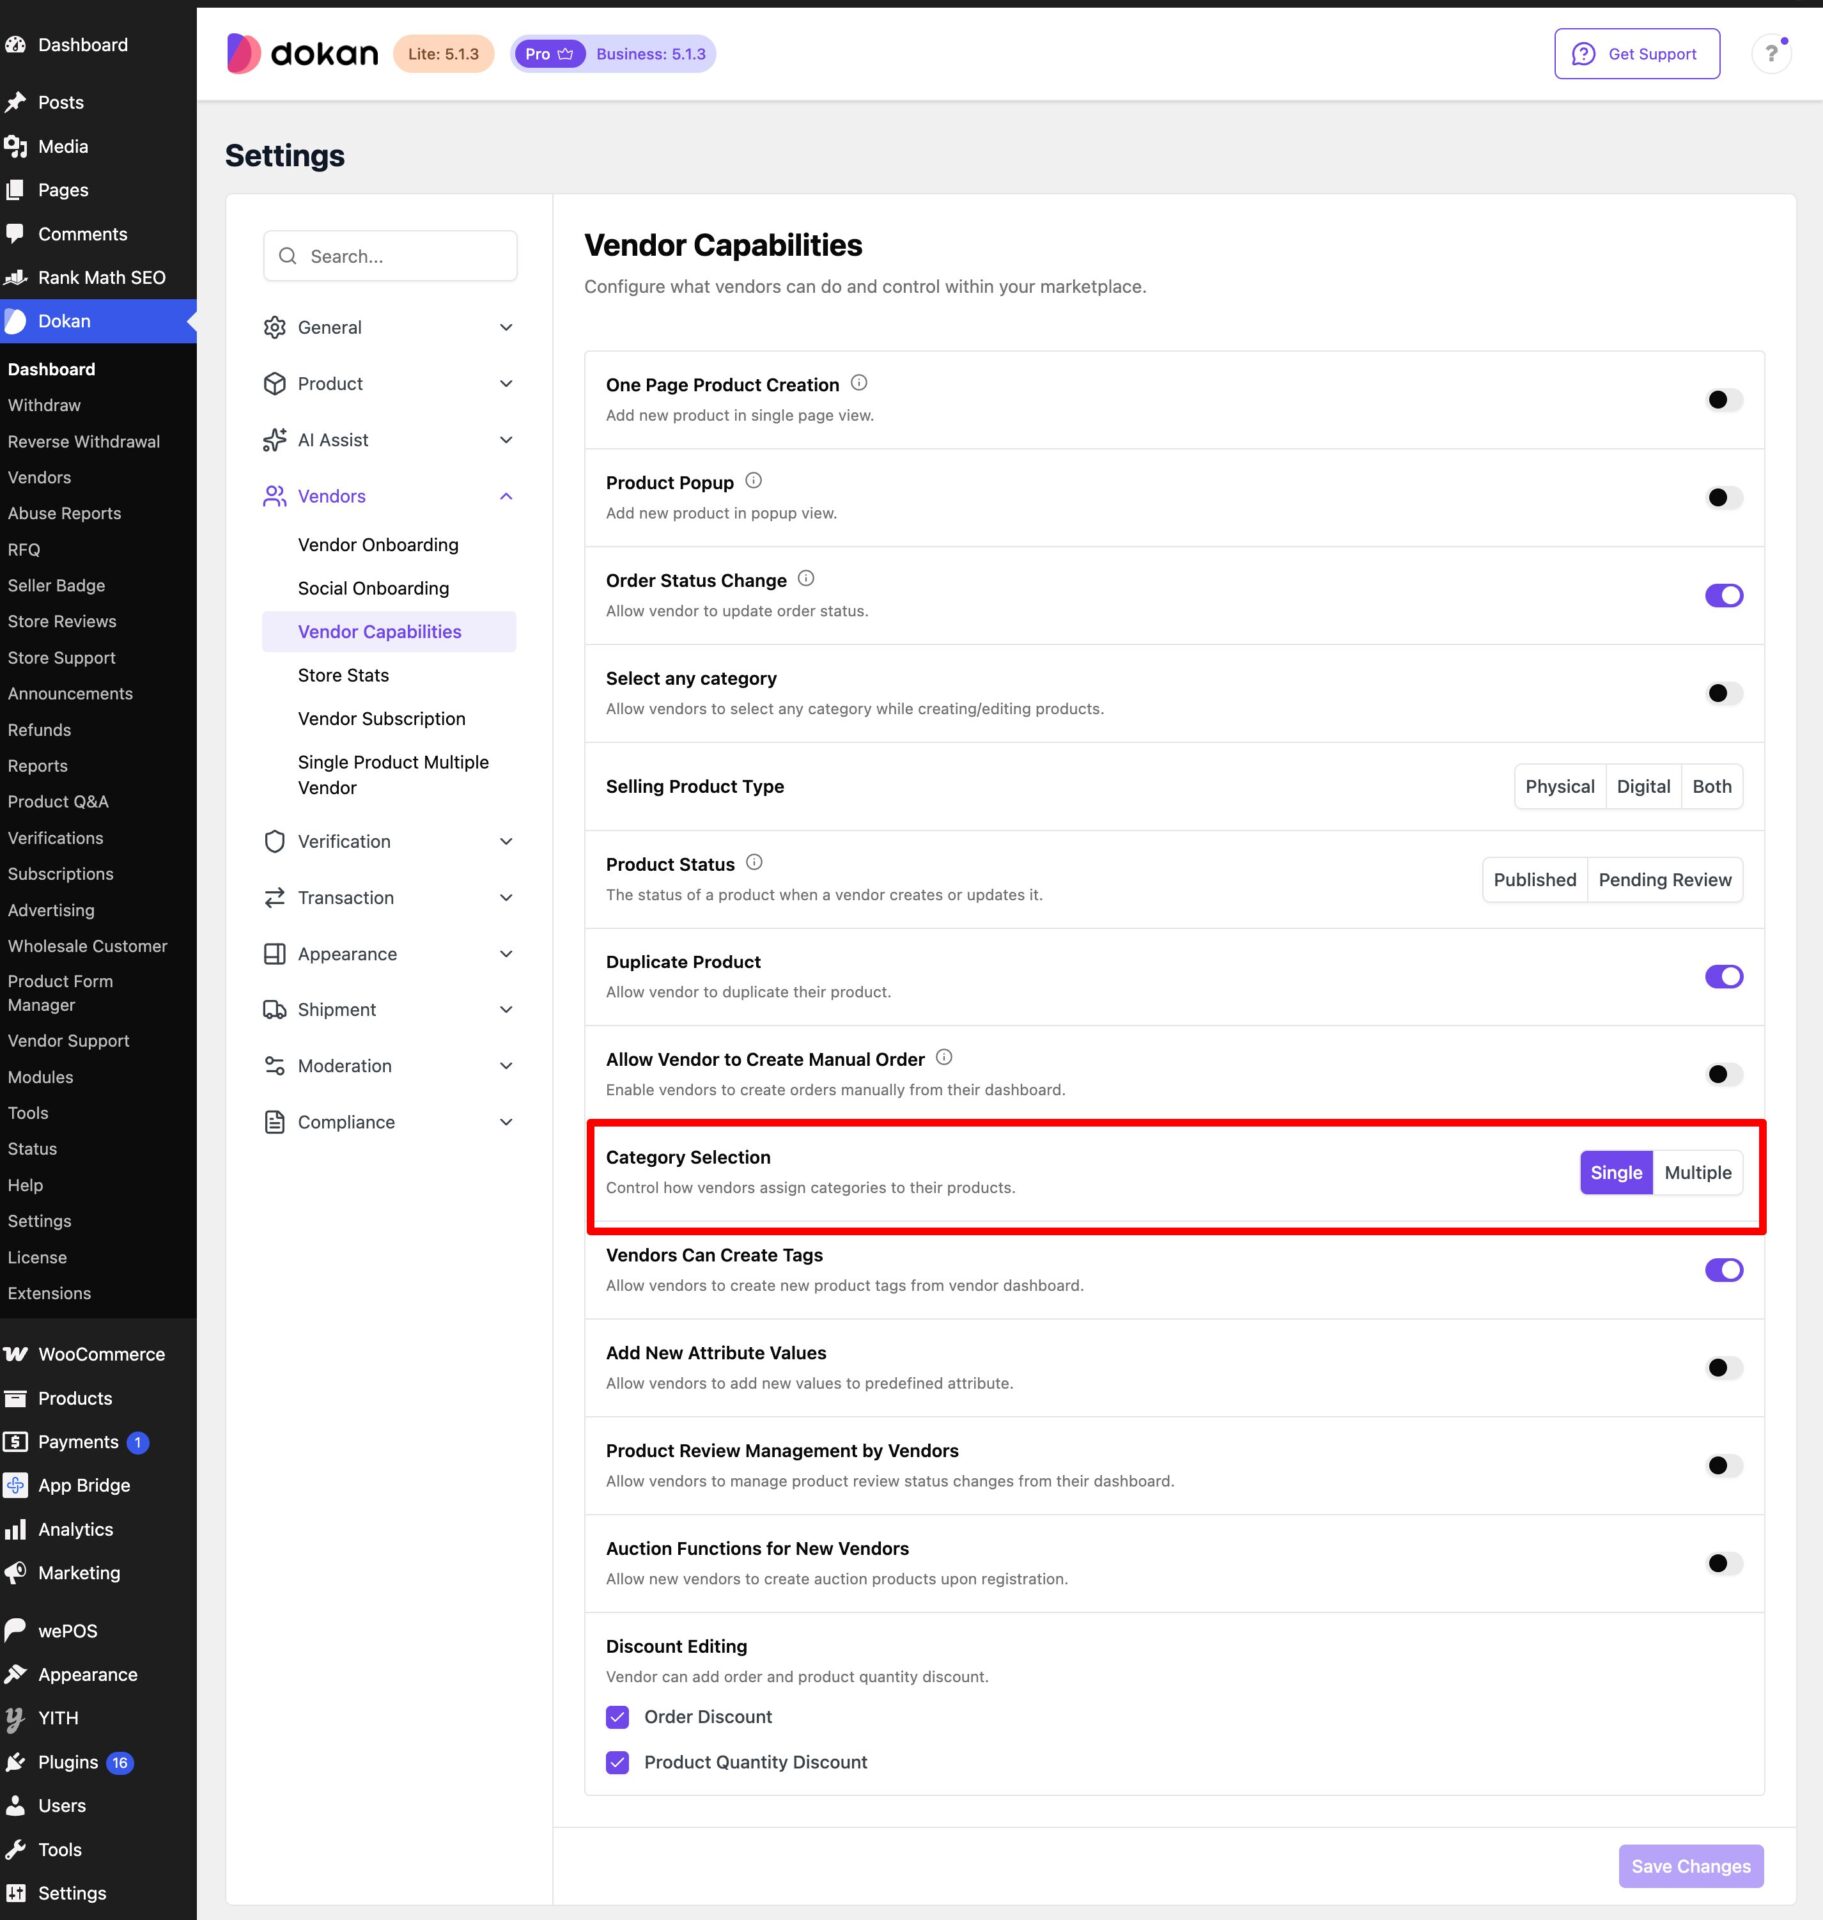Image resolution: width=1823 pixels, height=1920 pixels.
Task: Uncheck the Order Discount checkbox
Action: [617, 1717]
